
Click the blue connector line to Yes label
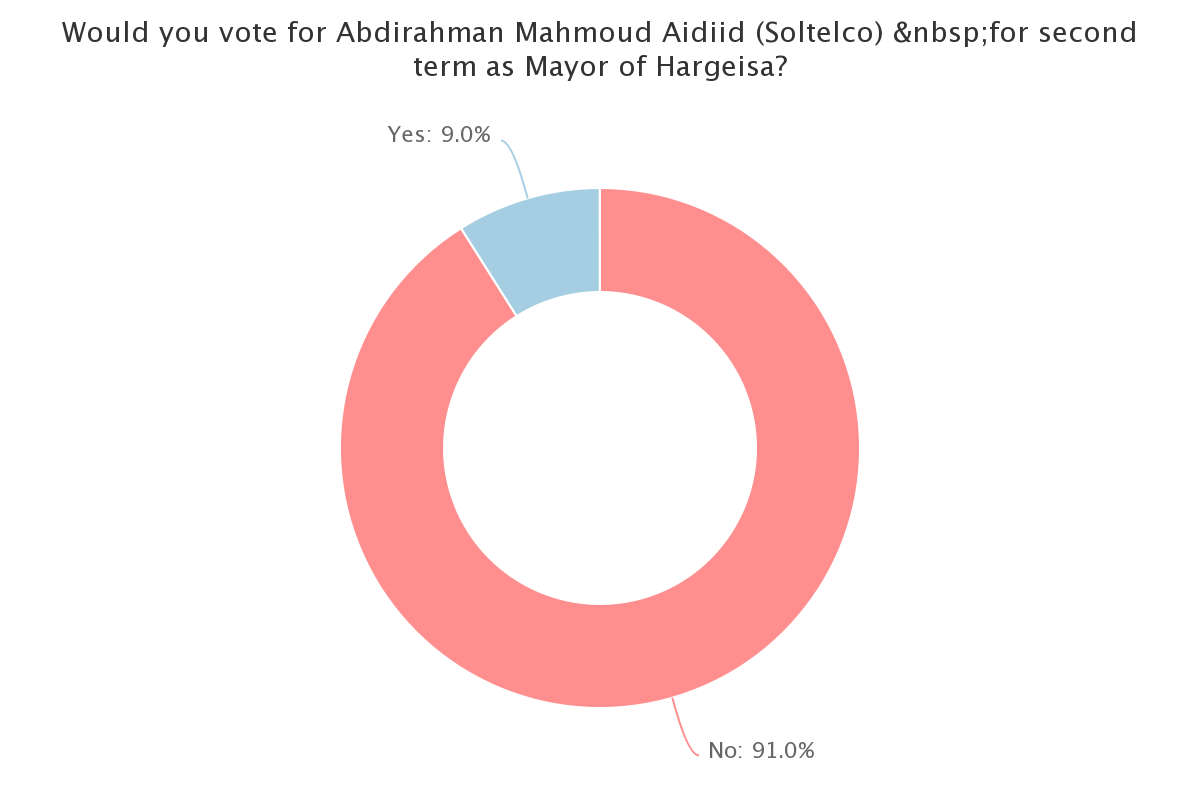point(514,166)
